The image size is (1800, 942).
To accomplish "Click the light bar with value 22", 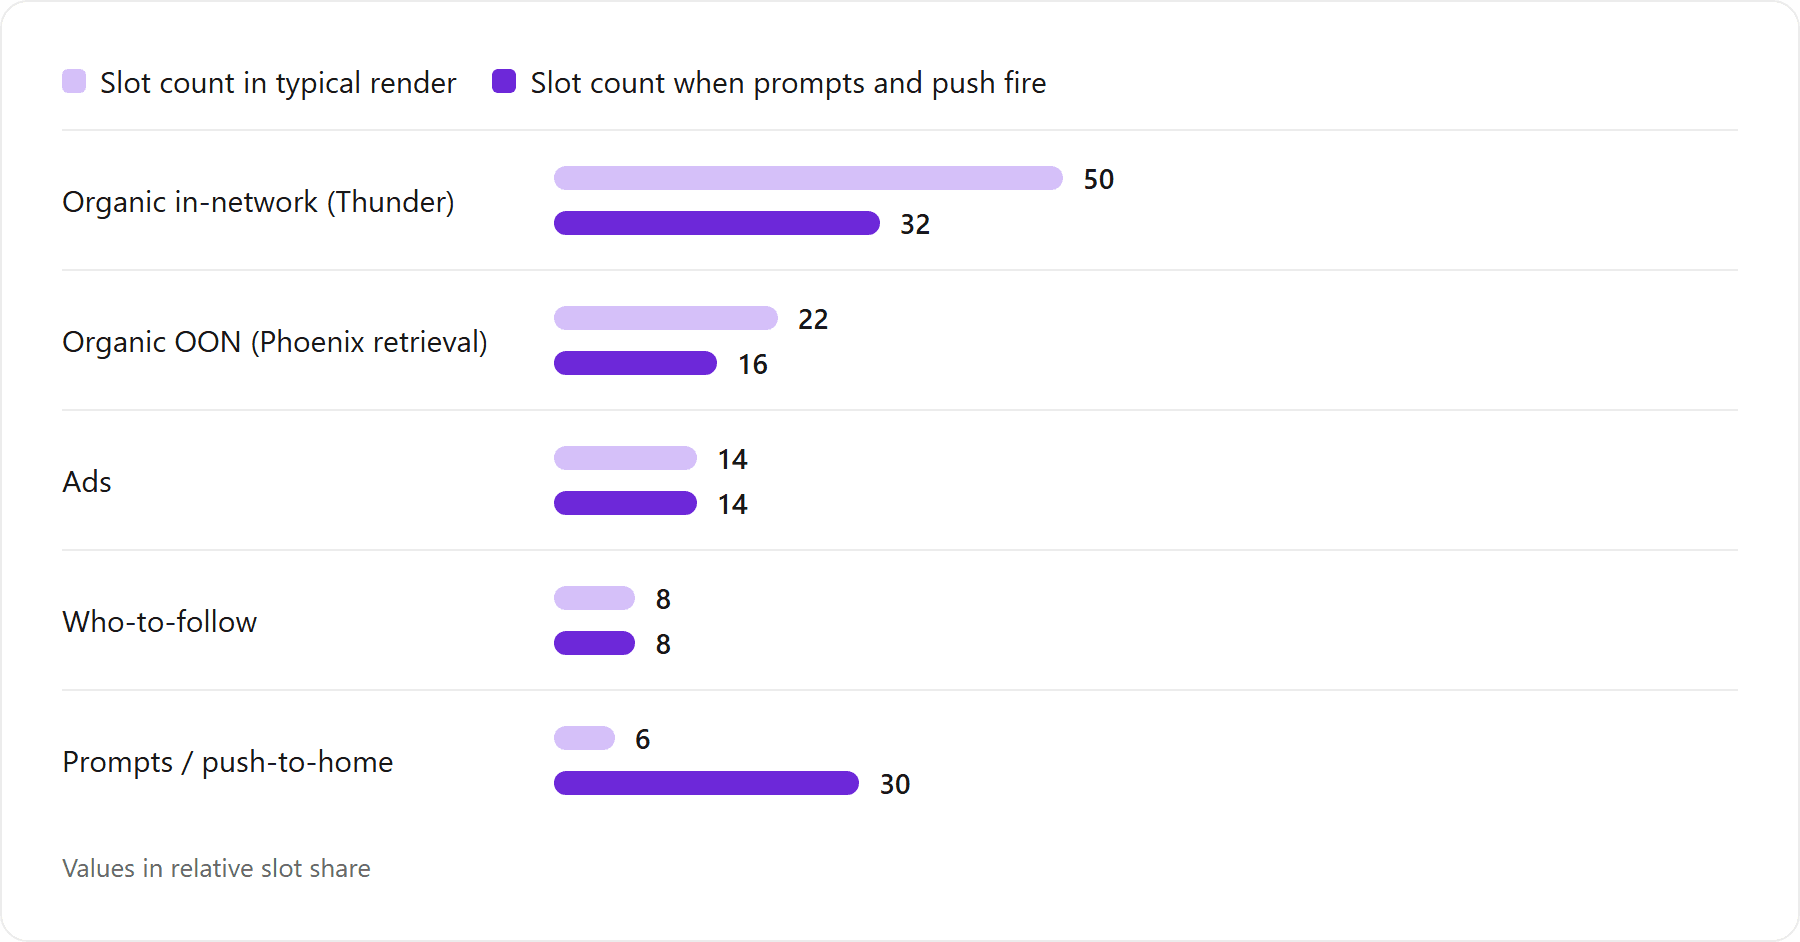I will [666, 318].
